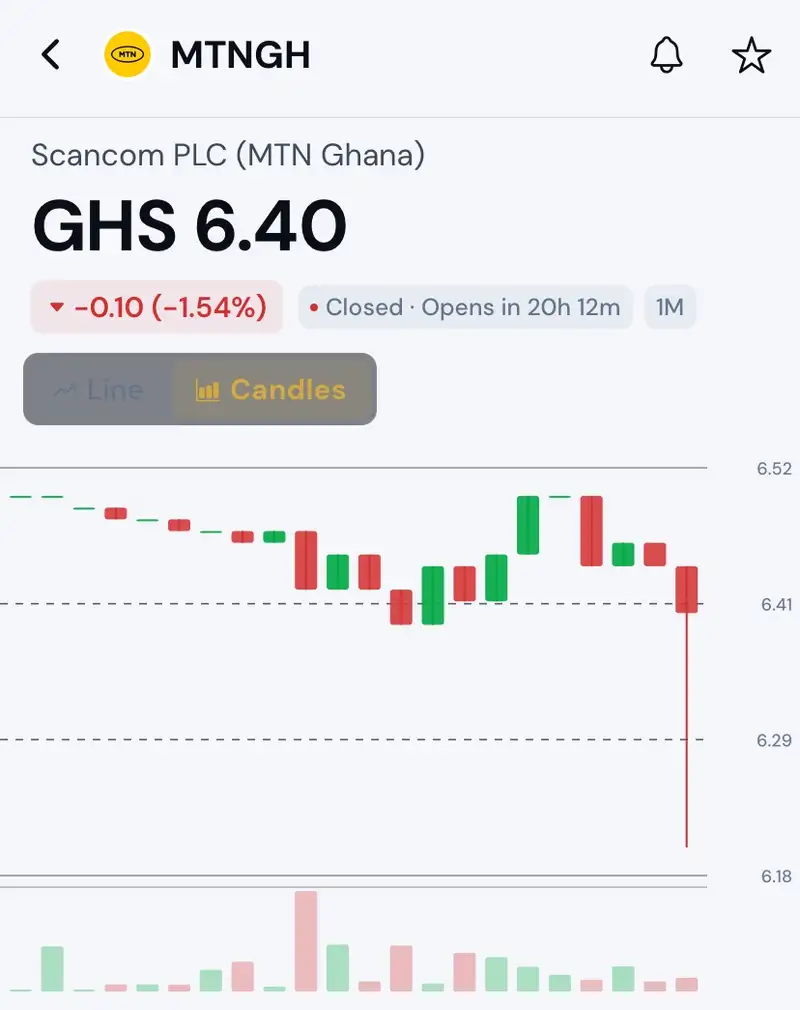The image size is (800, 1010).
Task: Select the last red candle with long wick
Action: 687,706
